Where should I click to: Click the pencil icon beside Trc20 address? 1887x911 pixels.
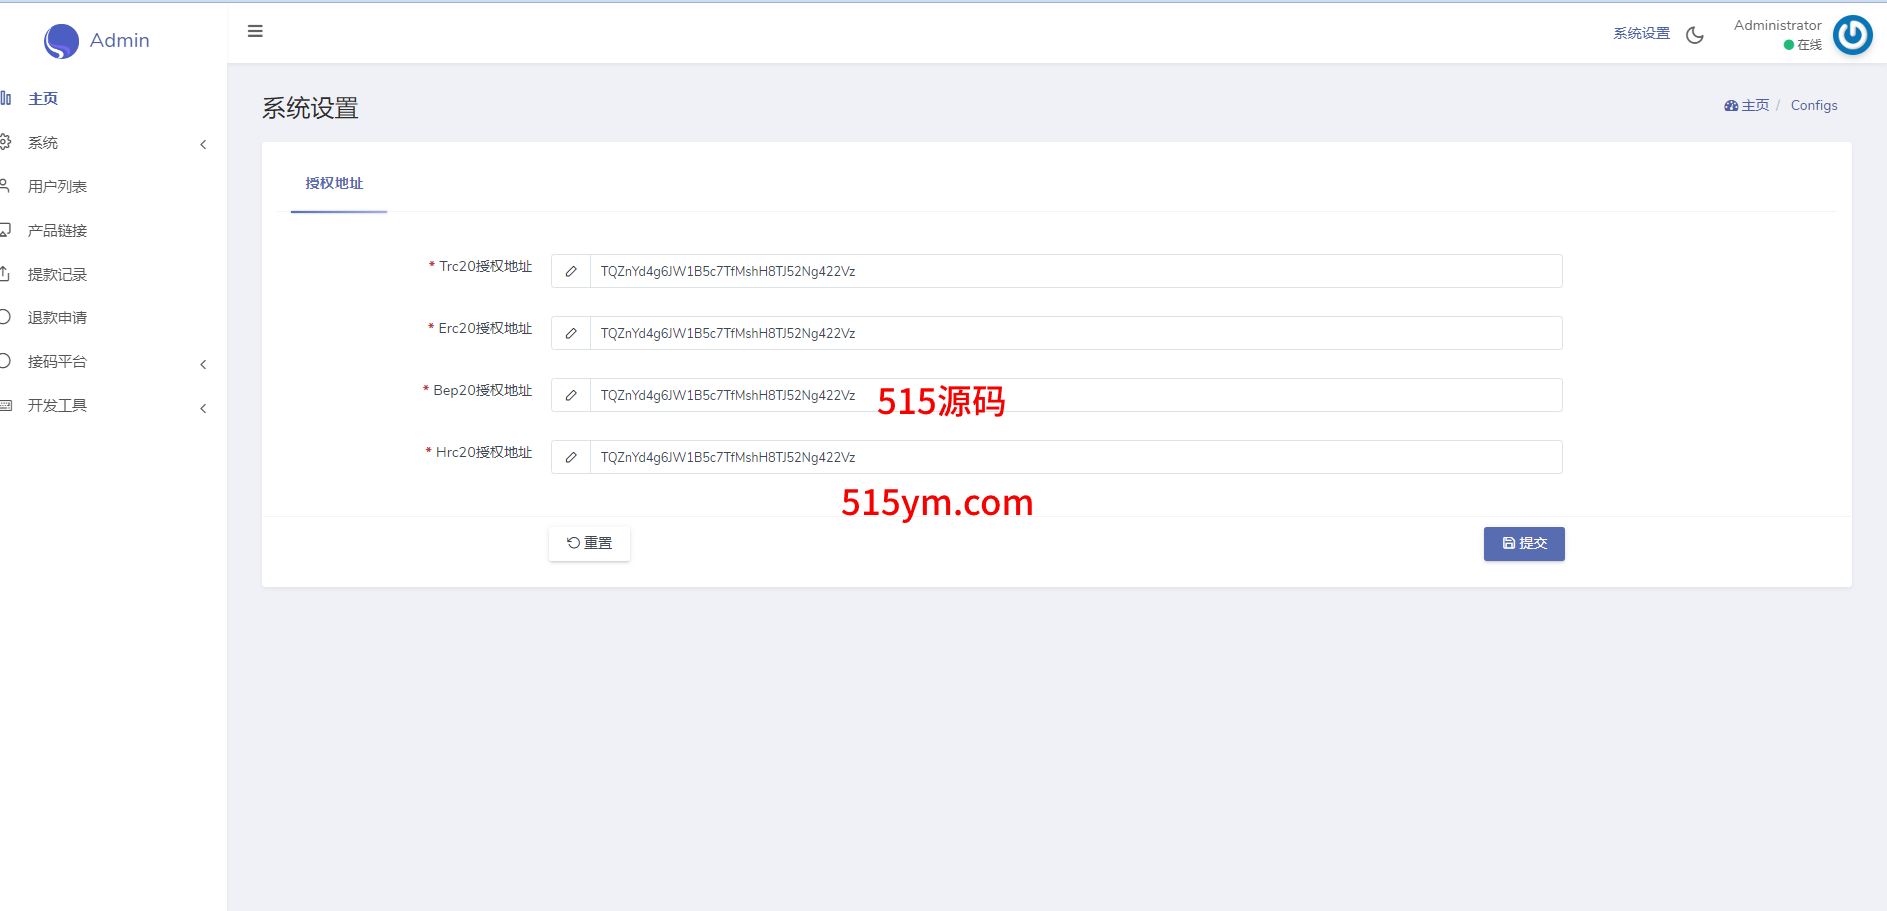coord(571,272)
